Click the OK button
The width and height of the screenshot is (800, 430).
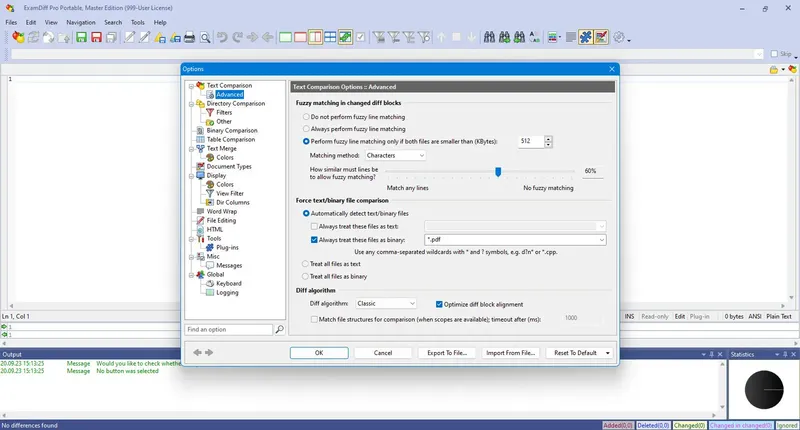pyautogui.click(x=319, y=353)
